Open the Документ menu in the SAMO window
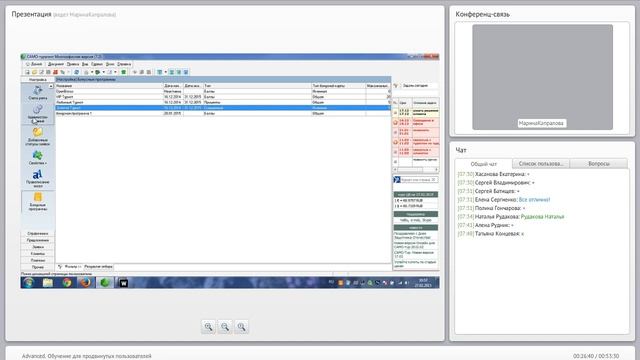 pos(56,64)
